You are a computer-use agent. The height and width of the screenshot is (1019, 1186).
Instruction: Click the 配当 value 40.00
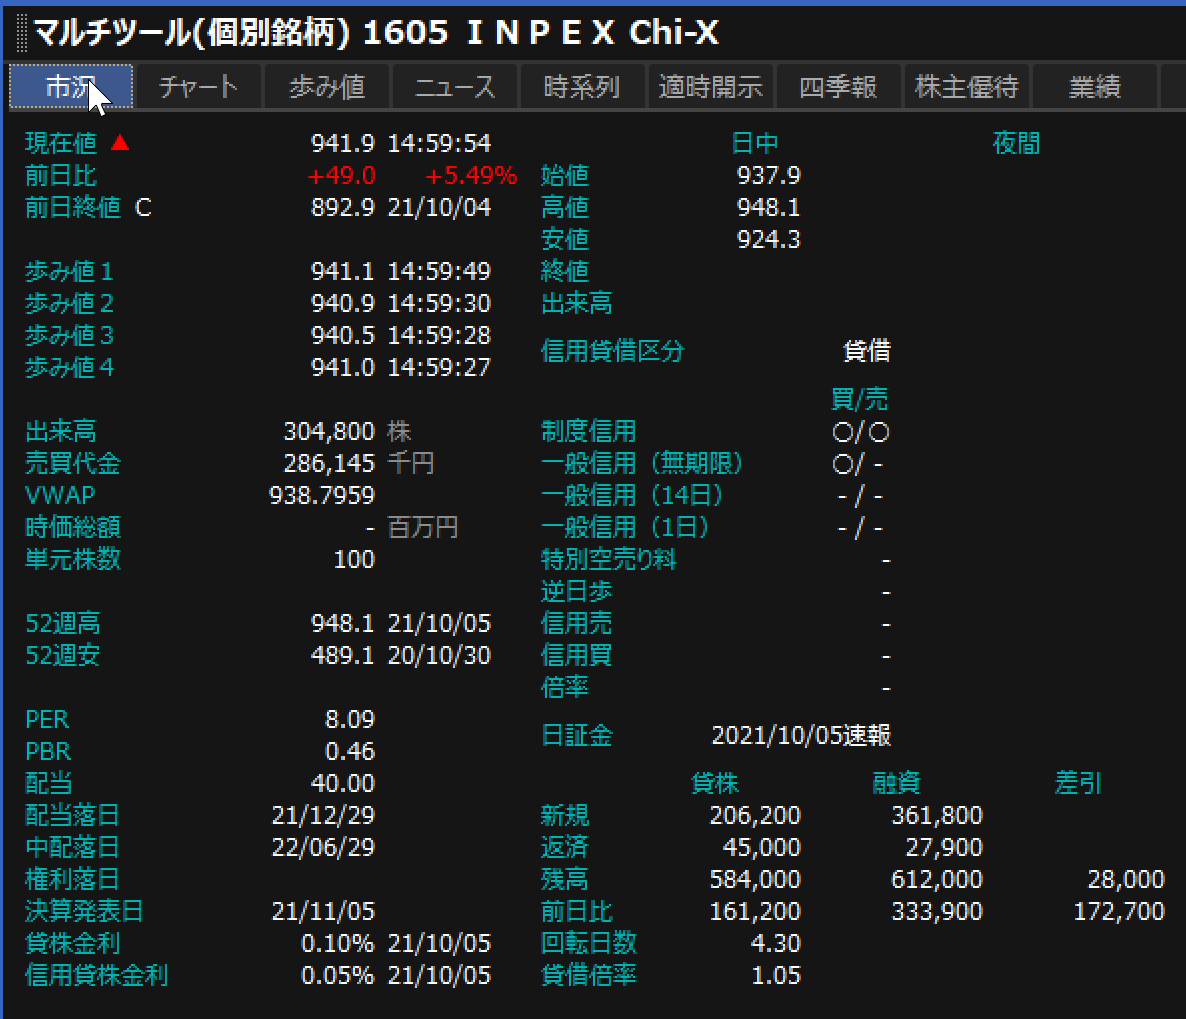point(343,783)
